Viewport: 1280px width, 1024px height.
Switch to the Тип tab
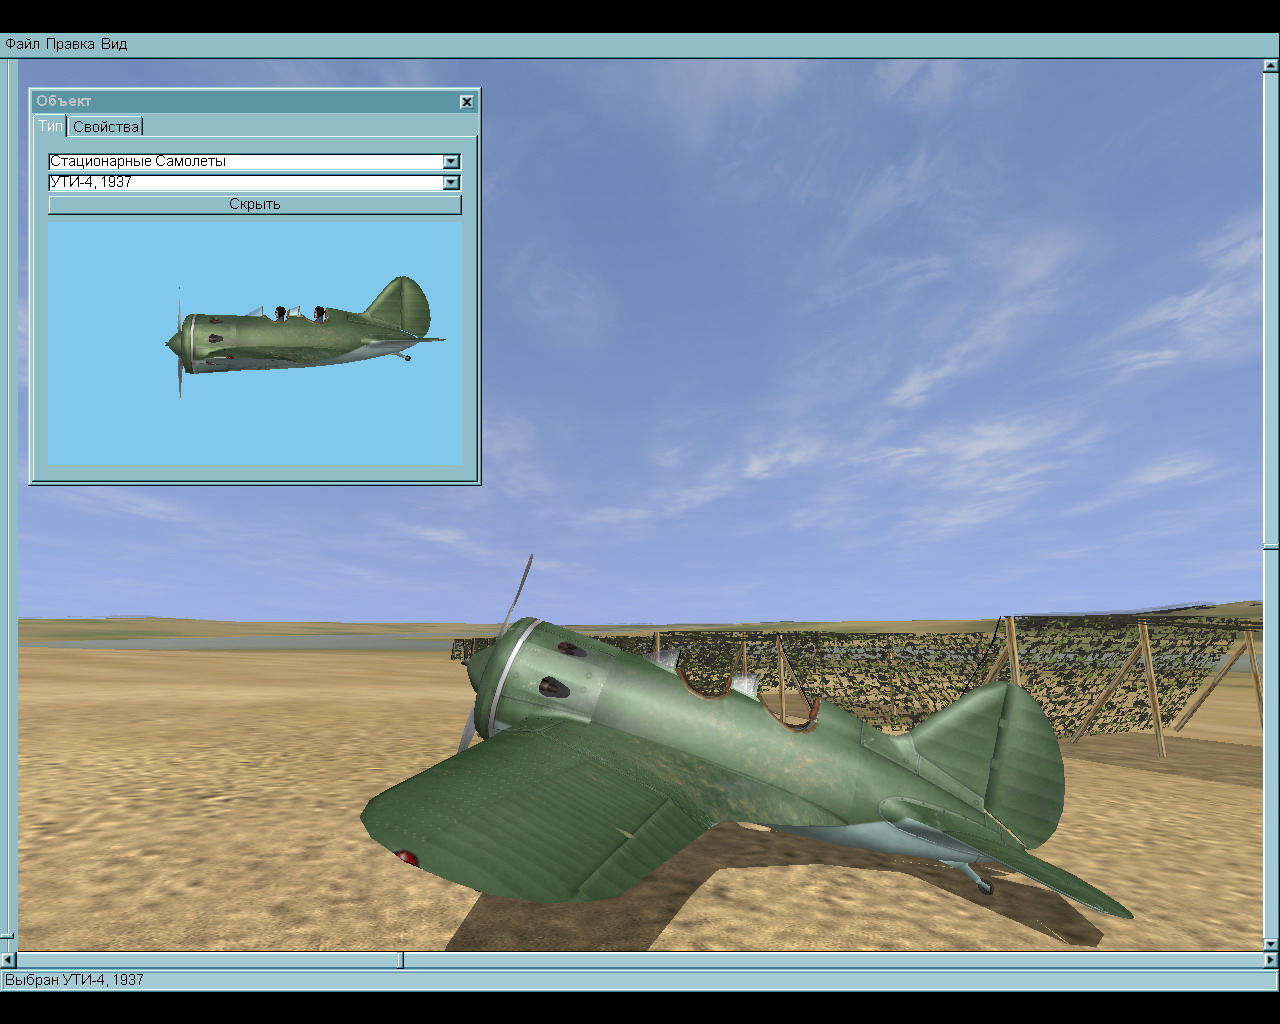(50, 126)
